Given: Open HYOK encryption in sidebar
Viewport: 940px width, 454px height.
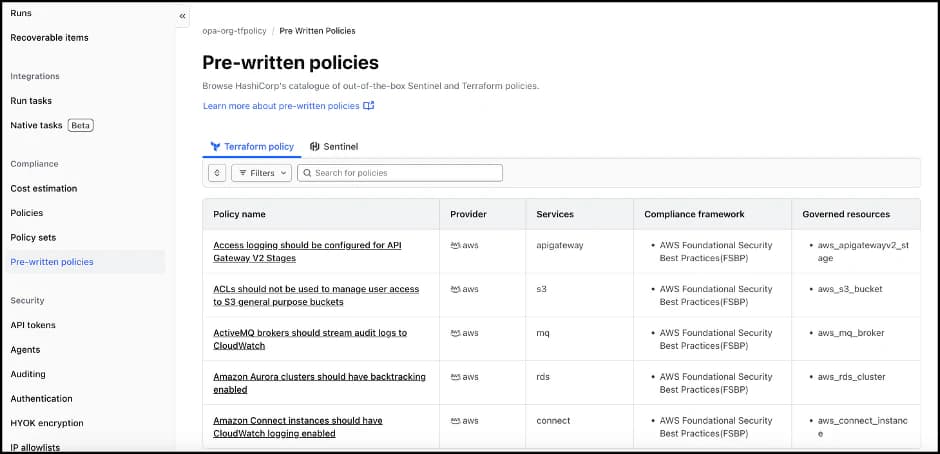Looking at the screenshot, I should (x=47, y=423).
